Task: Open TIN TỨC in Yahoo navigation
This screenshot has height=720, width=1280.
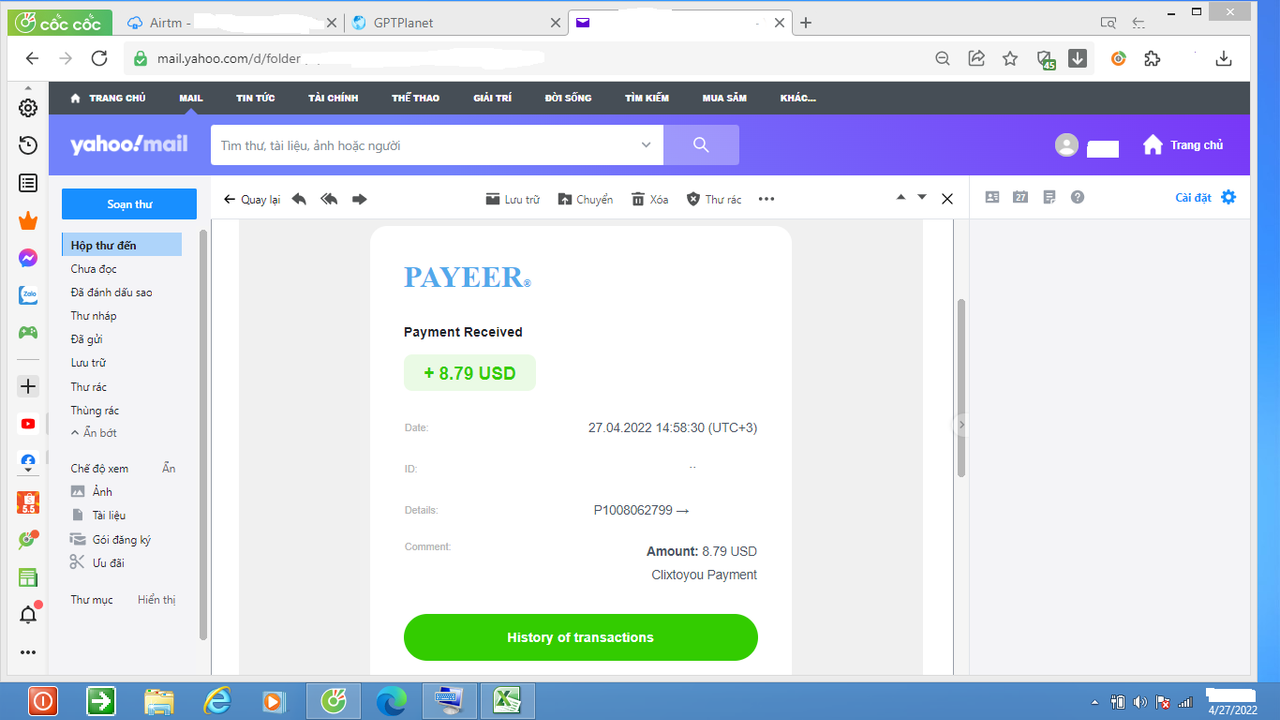Action: [255, 98]
